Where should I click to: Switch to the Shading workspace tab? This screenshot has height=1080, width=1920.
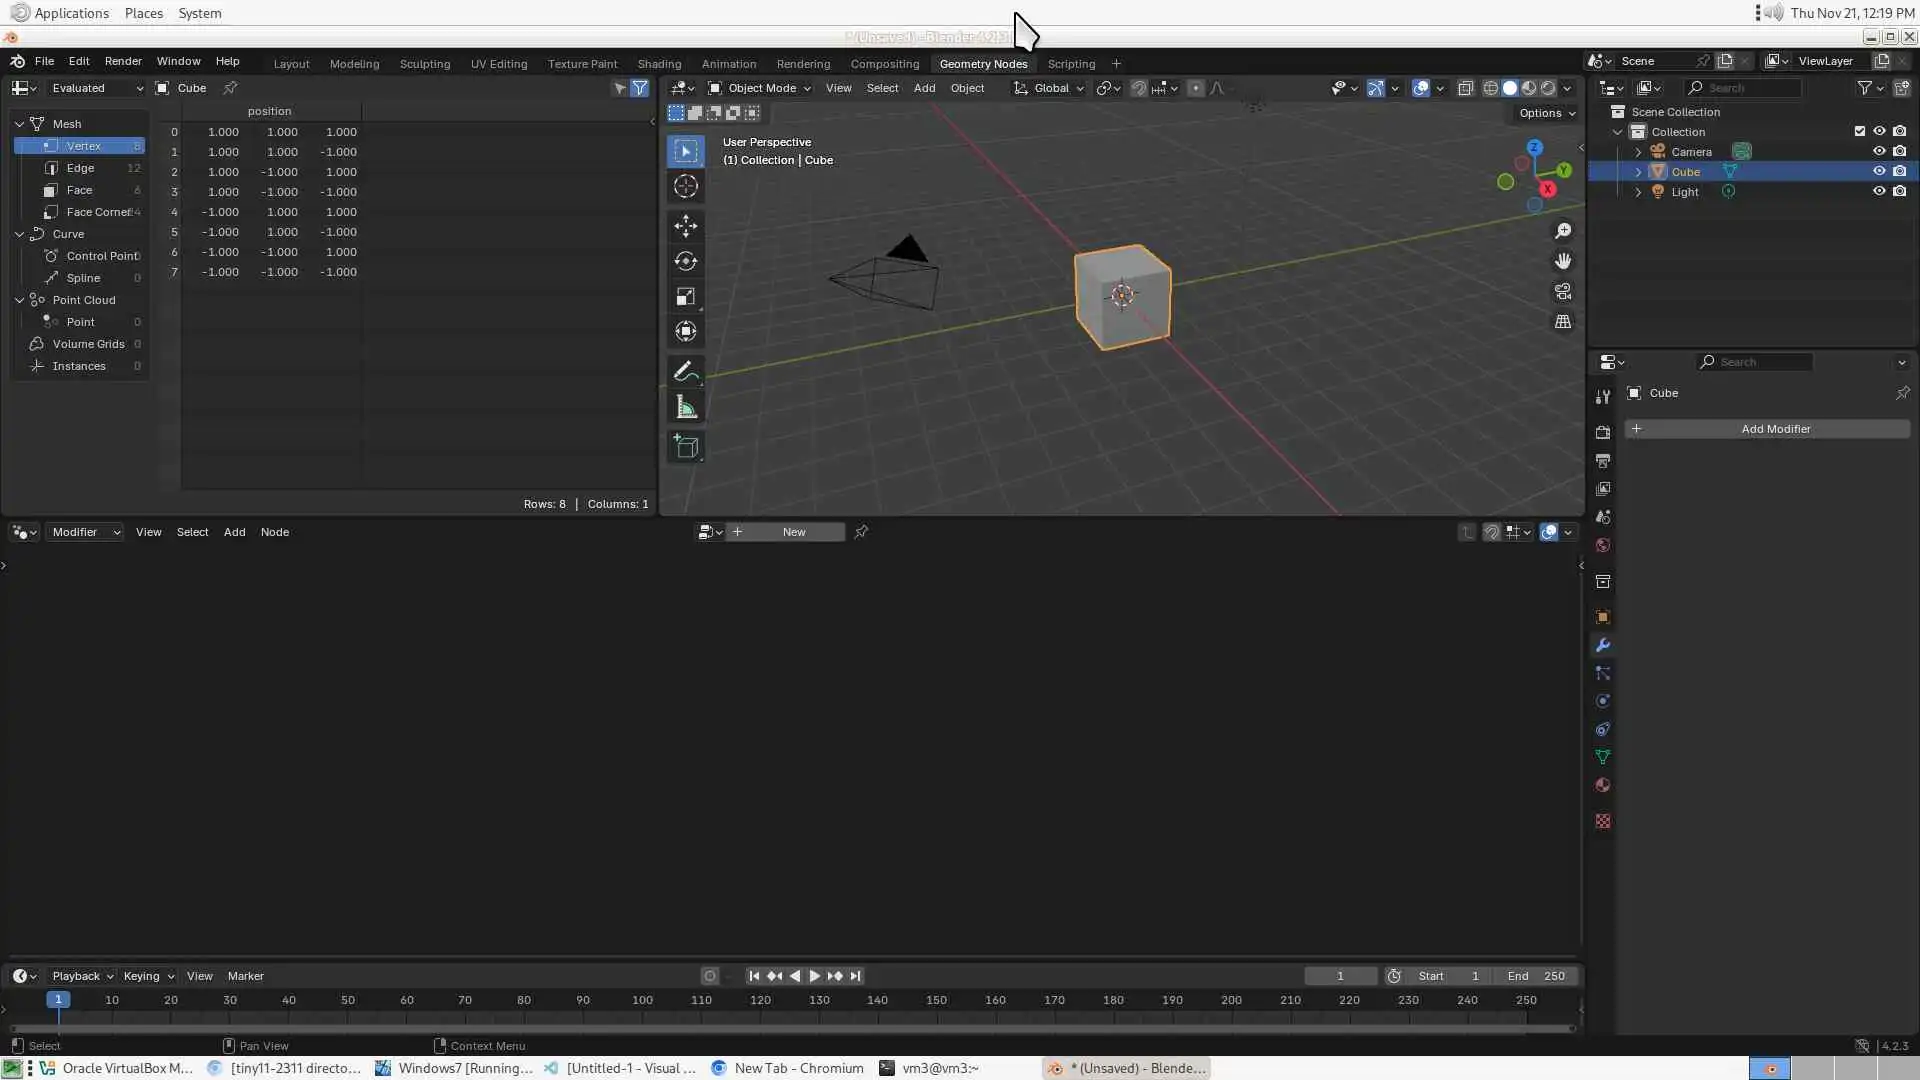(x=659, y=64)
